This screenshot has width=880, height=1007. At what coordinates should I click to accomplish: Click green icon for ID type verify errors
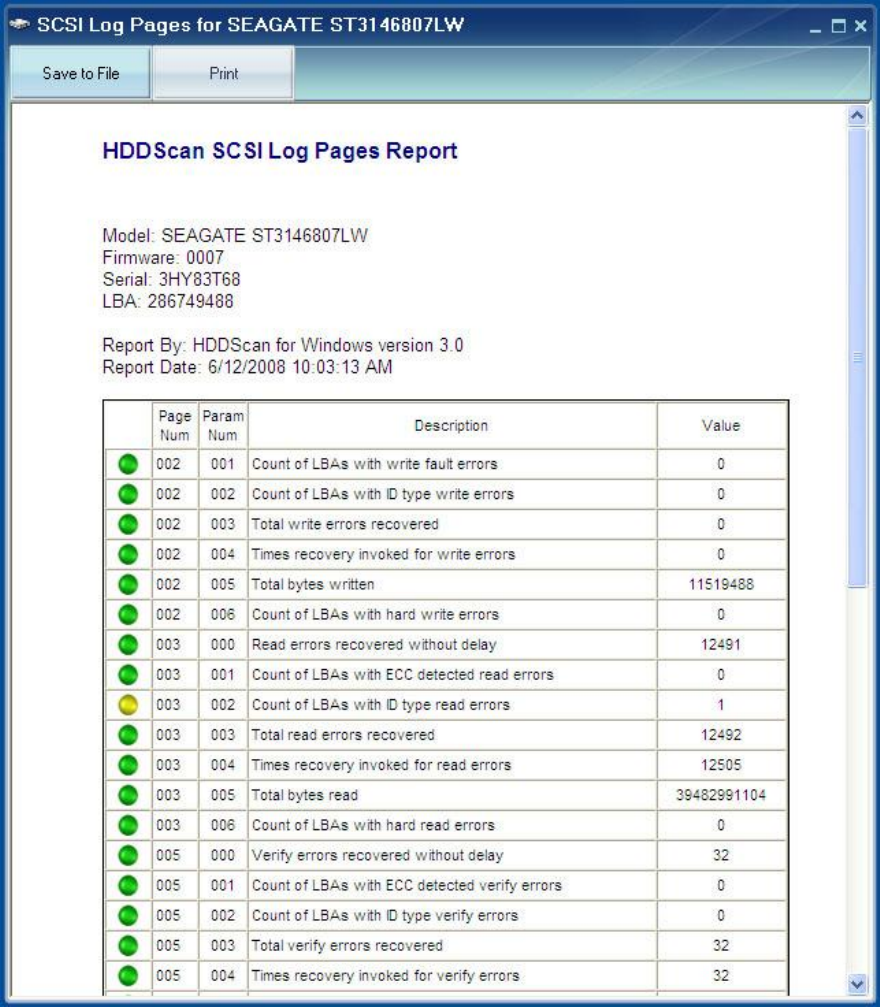(128, 915)
